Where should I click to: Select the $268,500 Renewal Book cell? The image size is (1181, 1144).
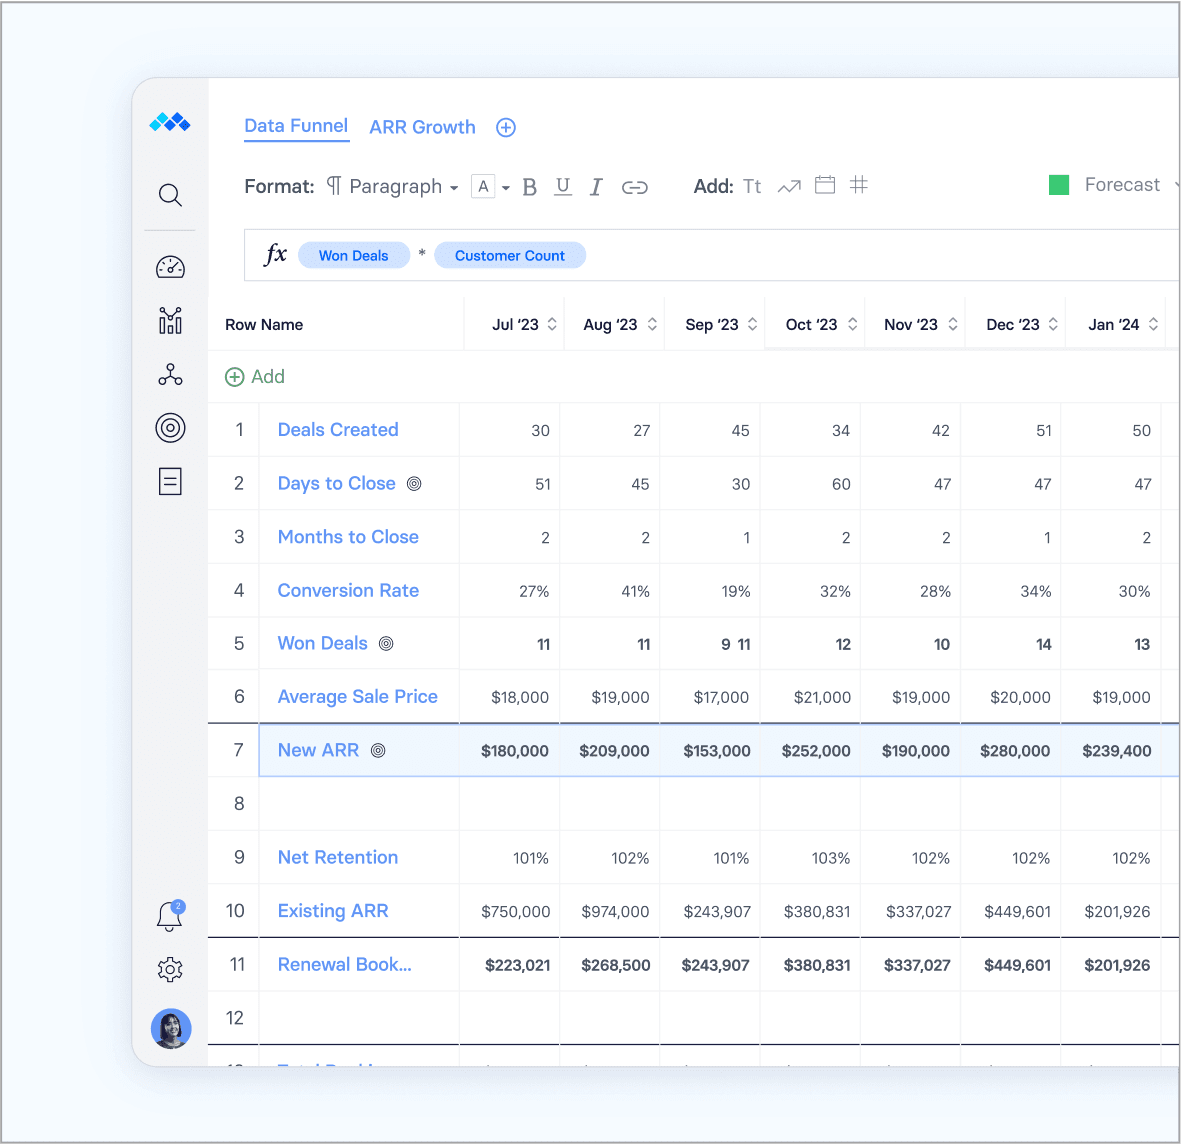[x=610, y=965]
